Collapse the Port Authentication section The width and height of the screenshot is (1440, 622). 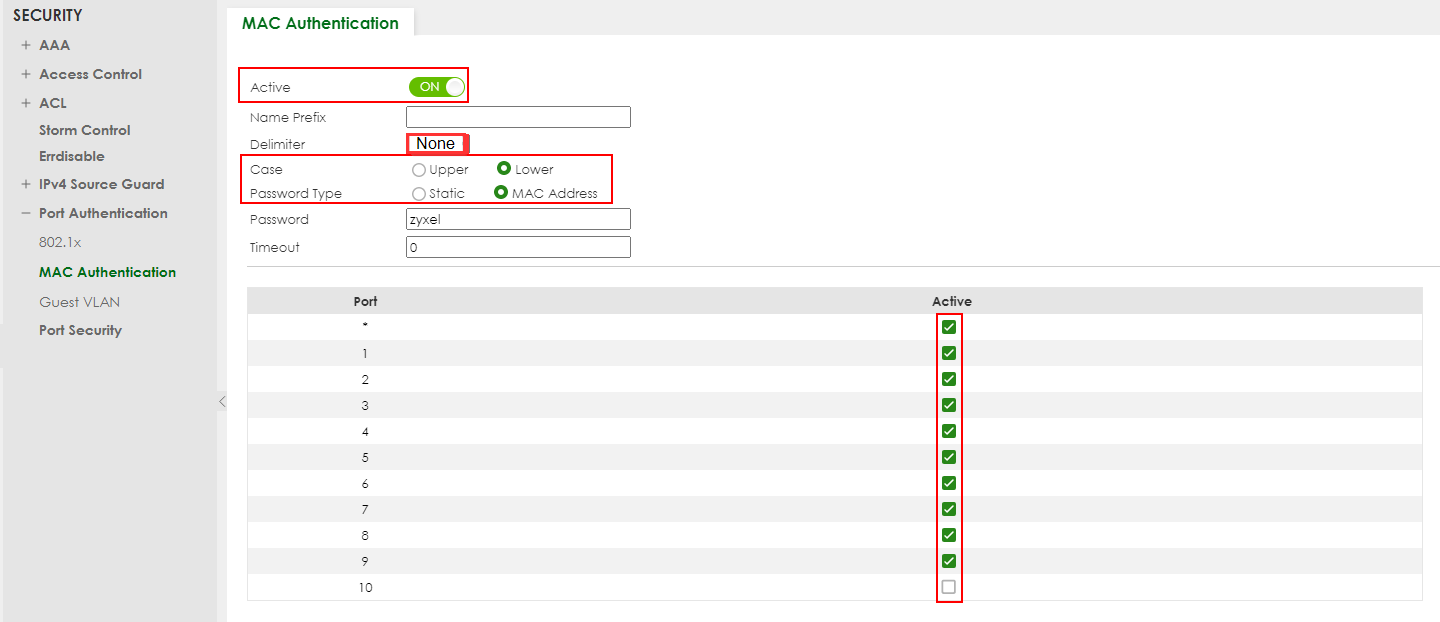coord(26,213)
